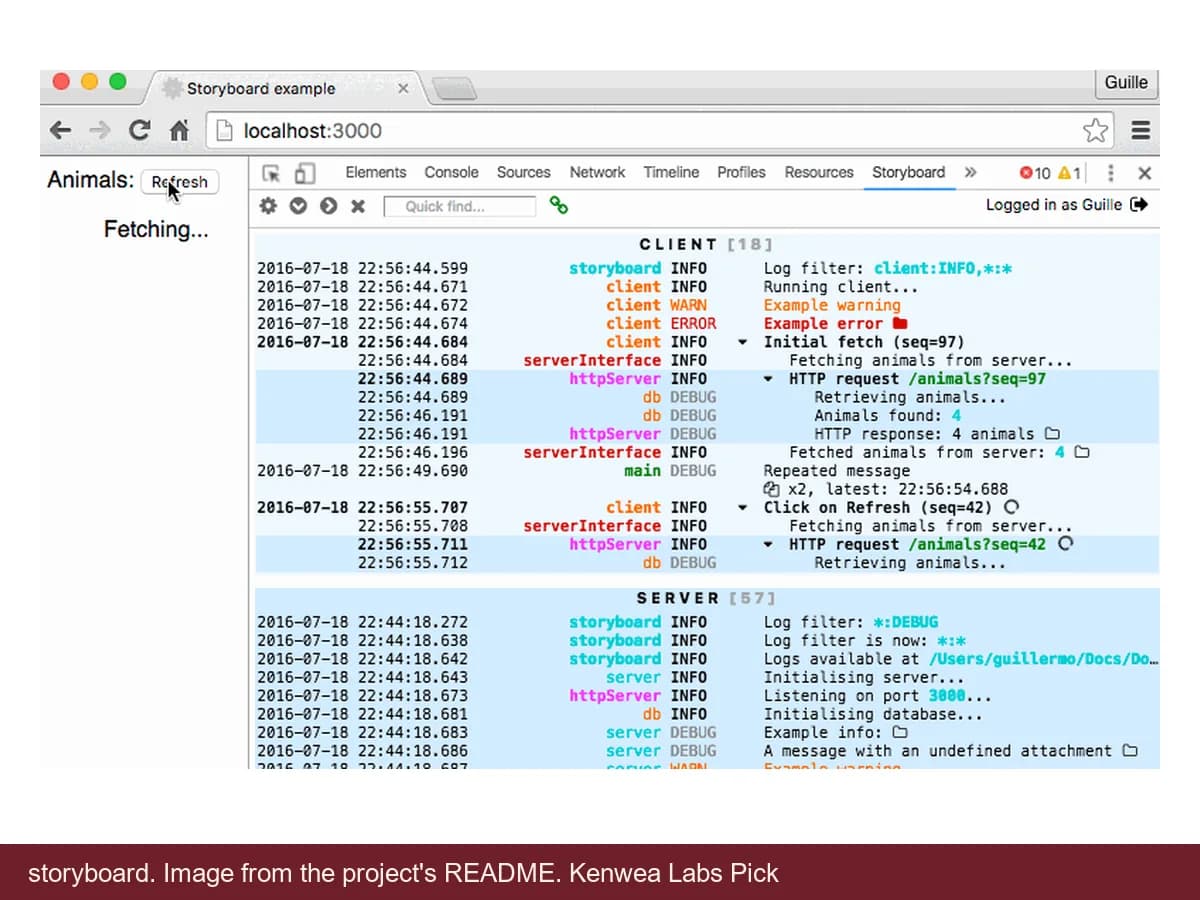This screenshot has height=900, width=1200.
Task: Open the Timeline tab
Action: click(x=671, y=172)
